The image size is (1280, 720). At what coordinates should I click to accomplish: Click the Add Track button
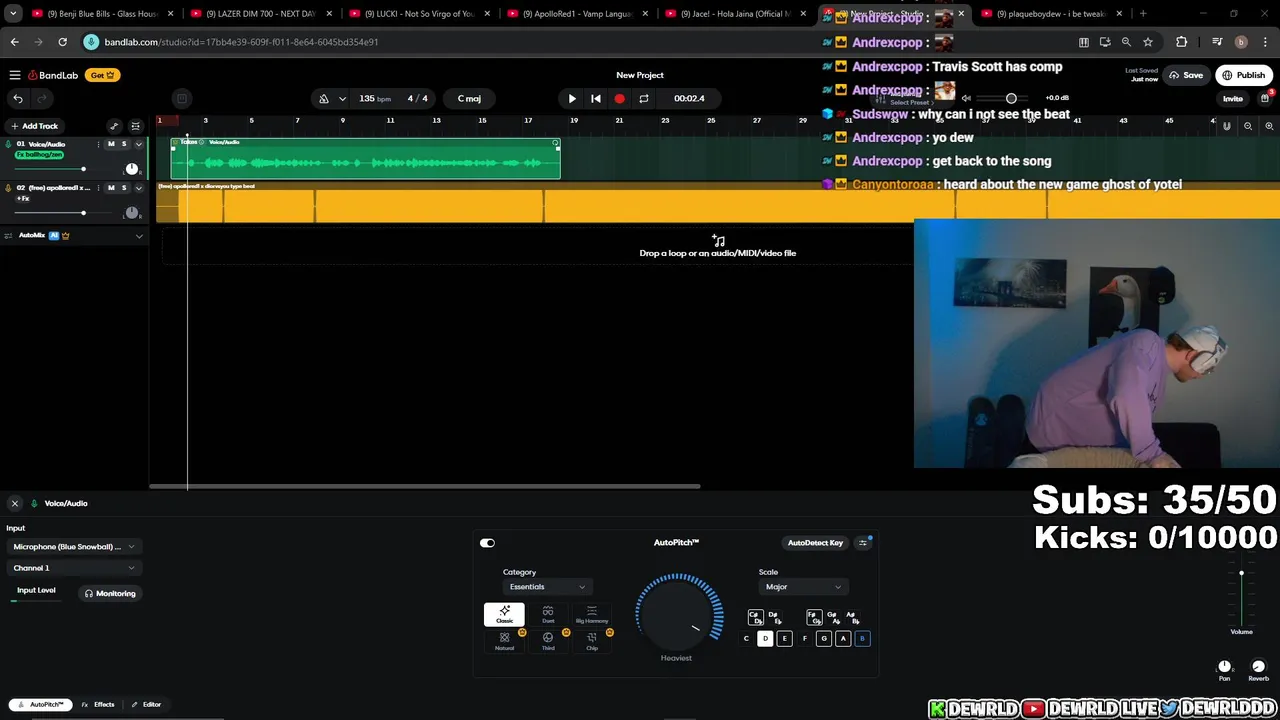click(x=35, y=126)
